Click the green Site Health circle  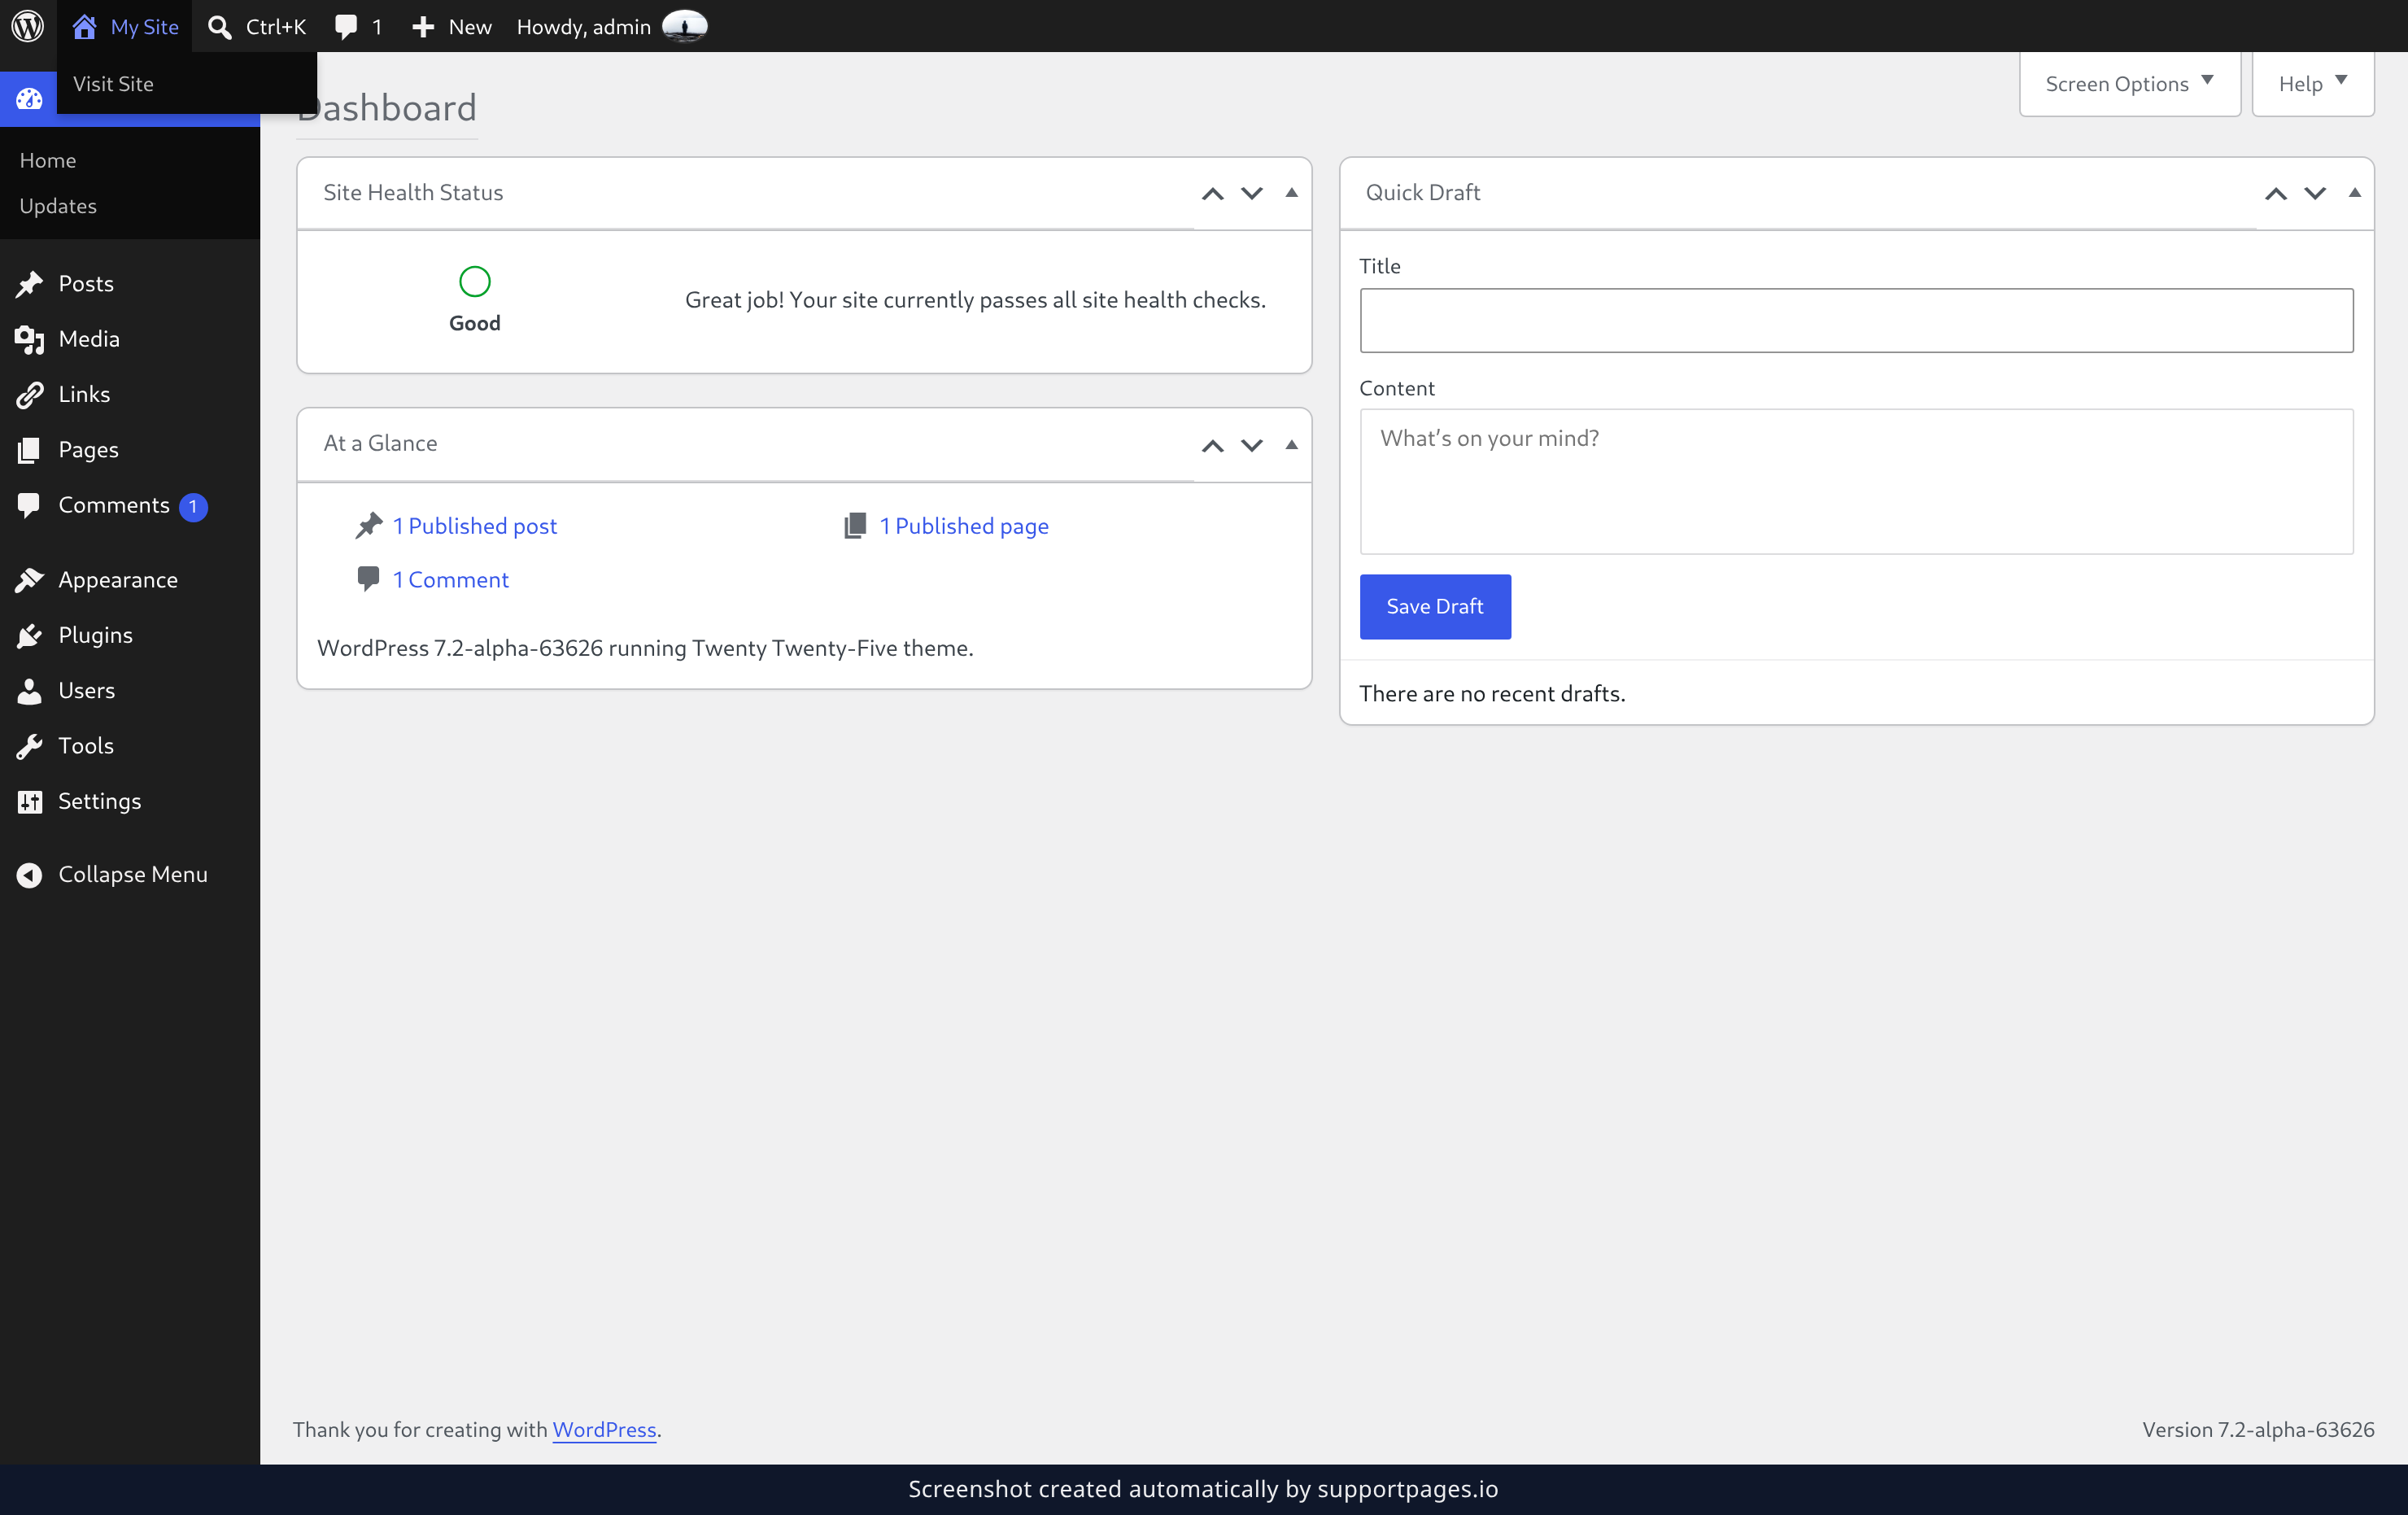pos(475,282)
